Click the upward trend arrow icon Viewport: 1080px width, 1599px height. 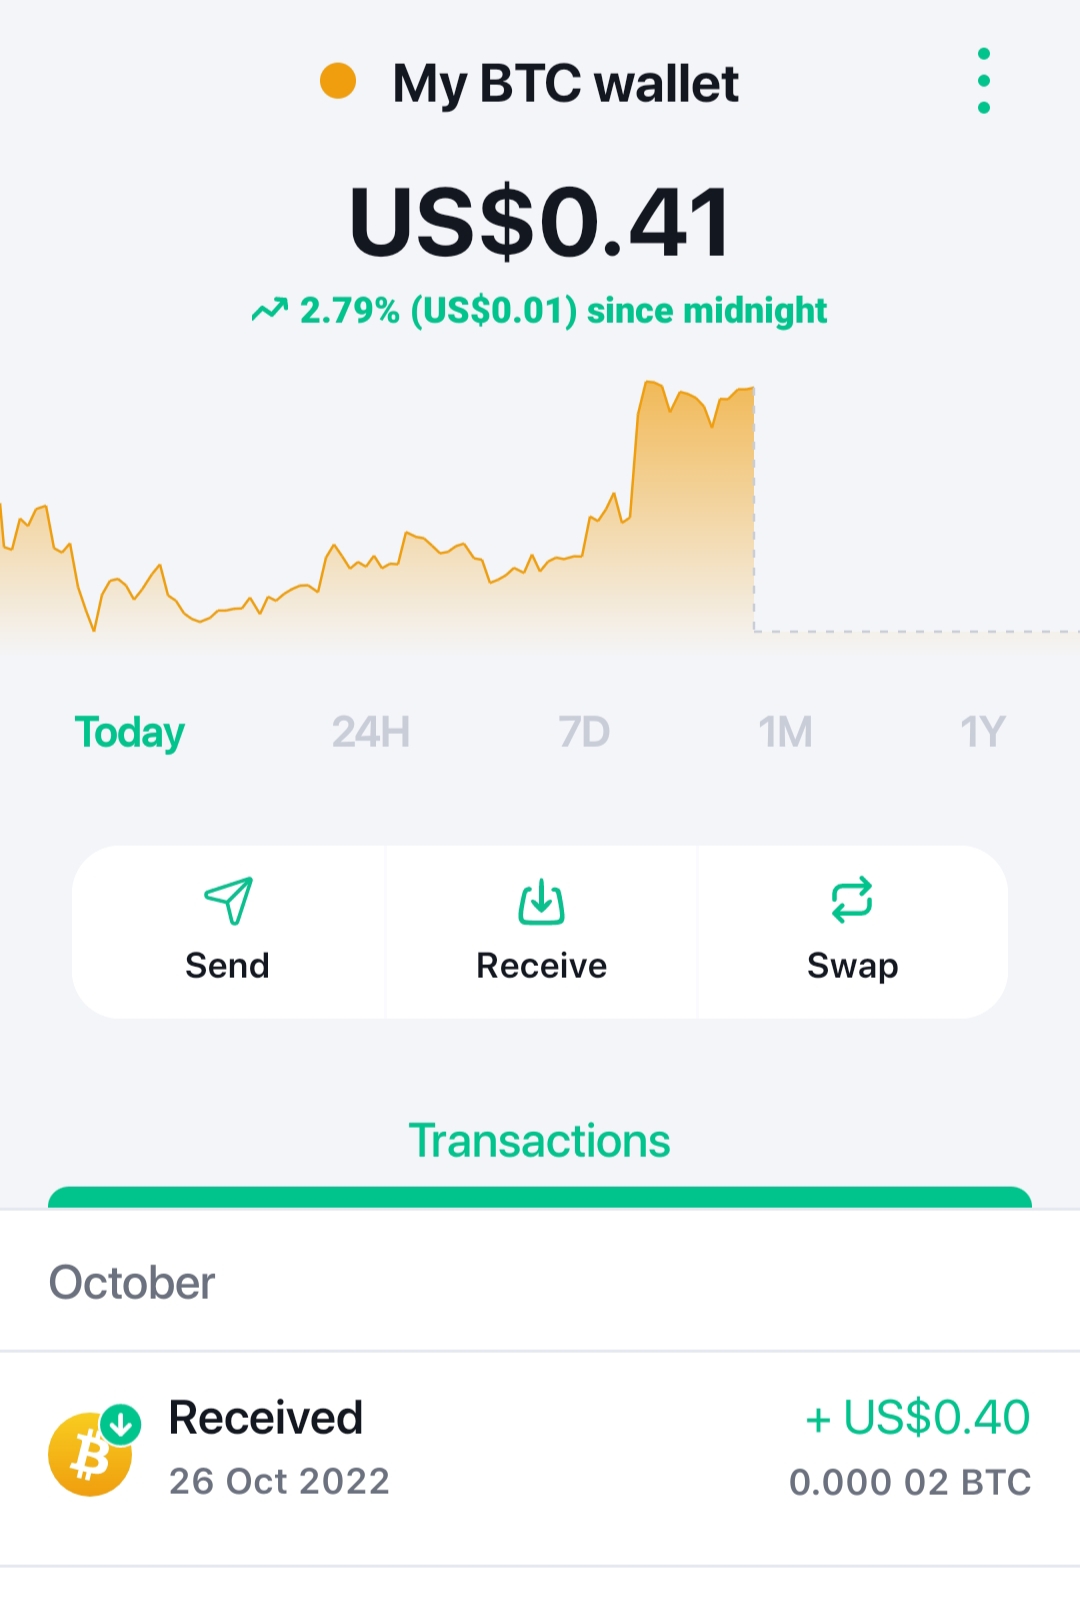pos(270,311)
